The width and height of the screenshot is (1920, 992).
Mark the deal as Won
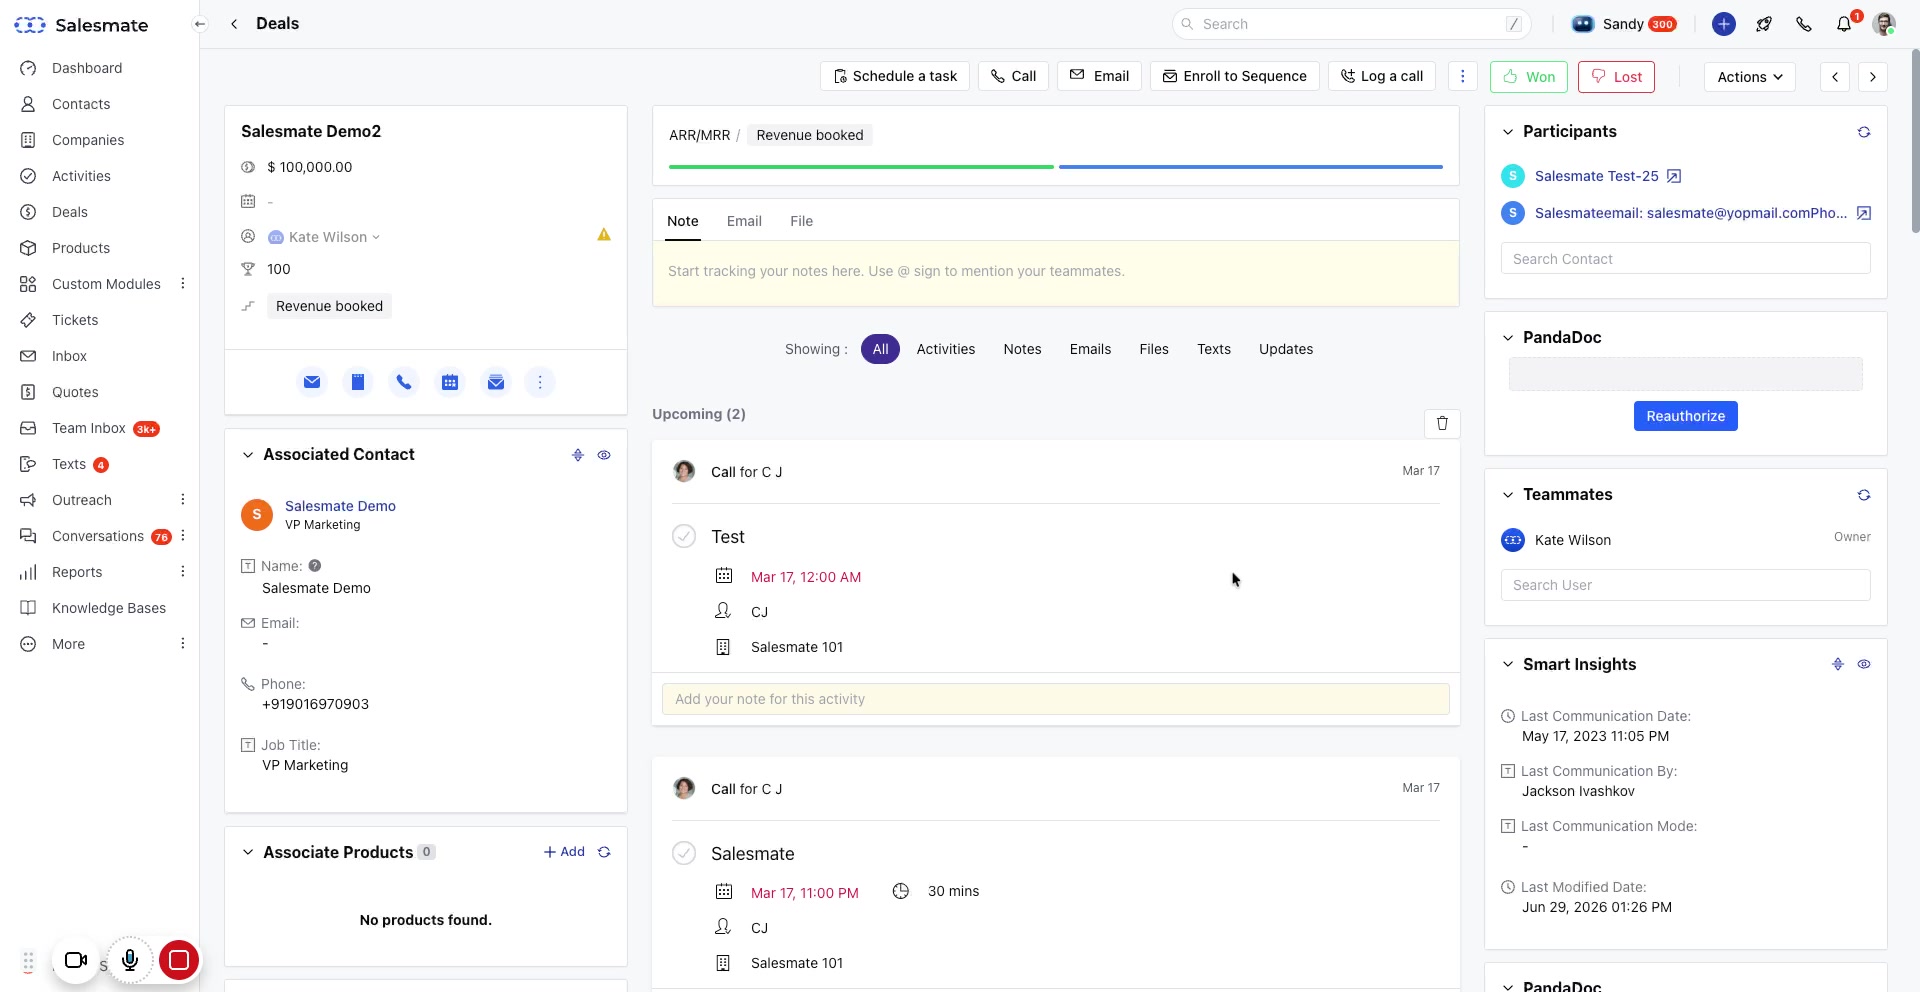[x=1529, y=77]
